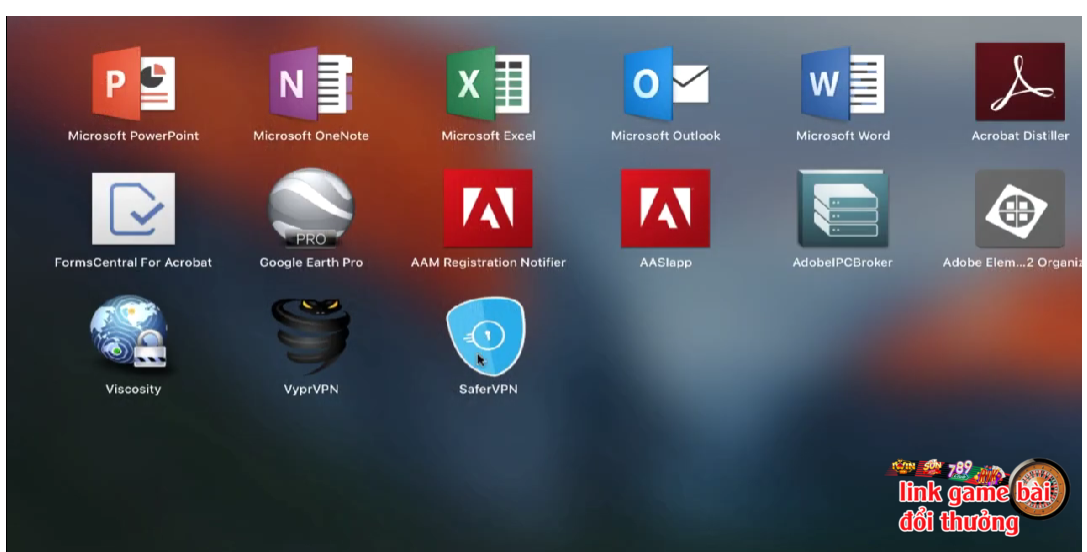
Task: Launch Microsoft Outlook icon
Action: pos(666,83)
